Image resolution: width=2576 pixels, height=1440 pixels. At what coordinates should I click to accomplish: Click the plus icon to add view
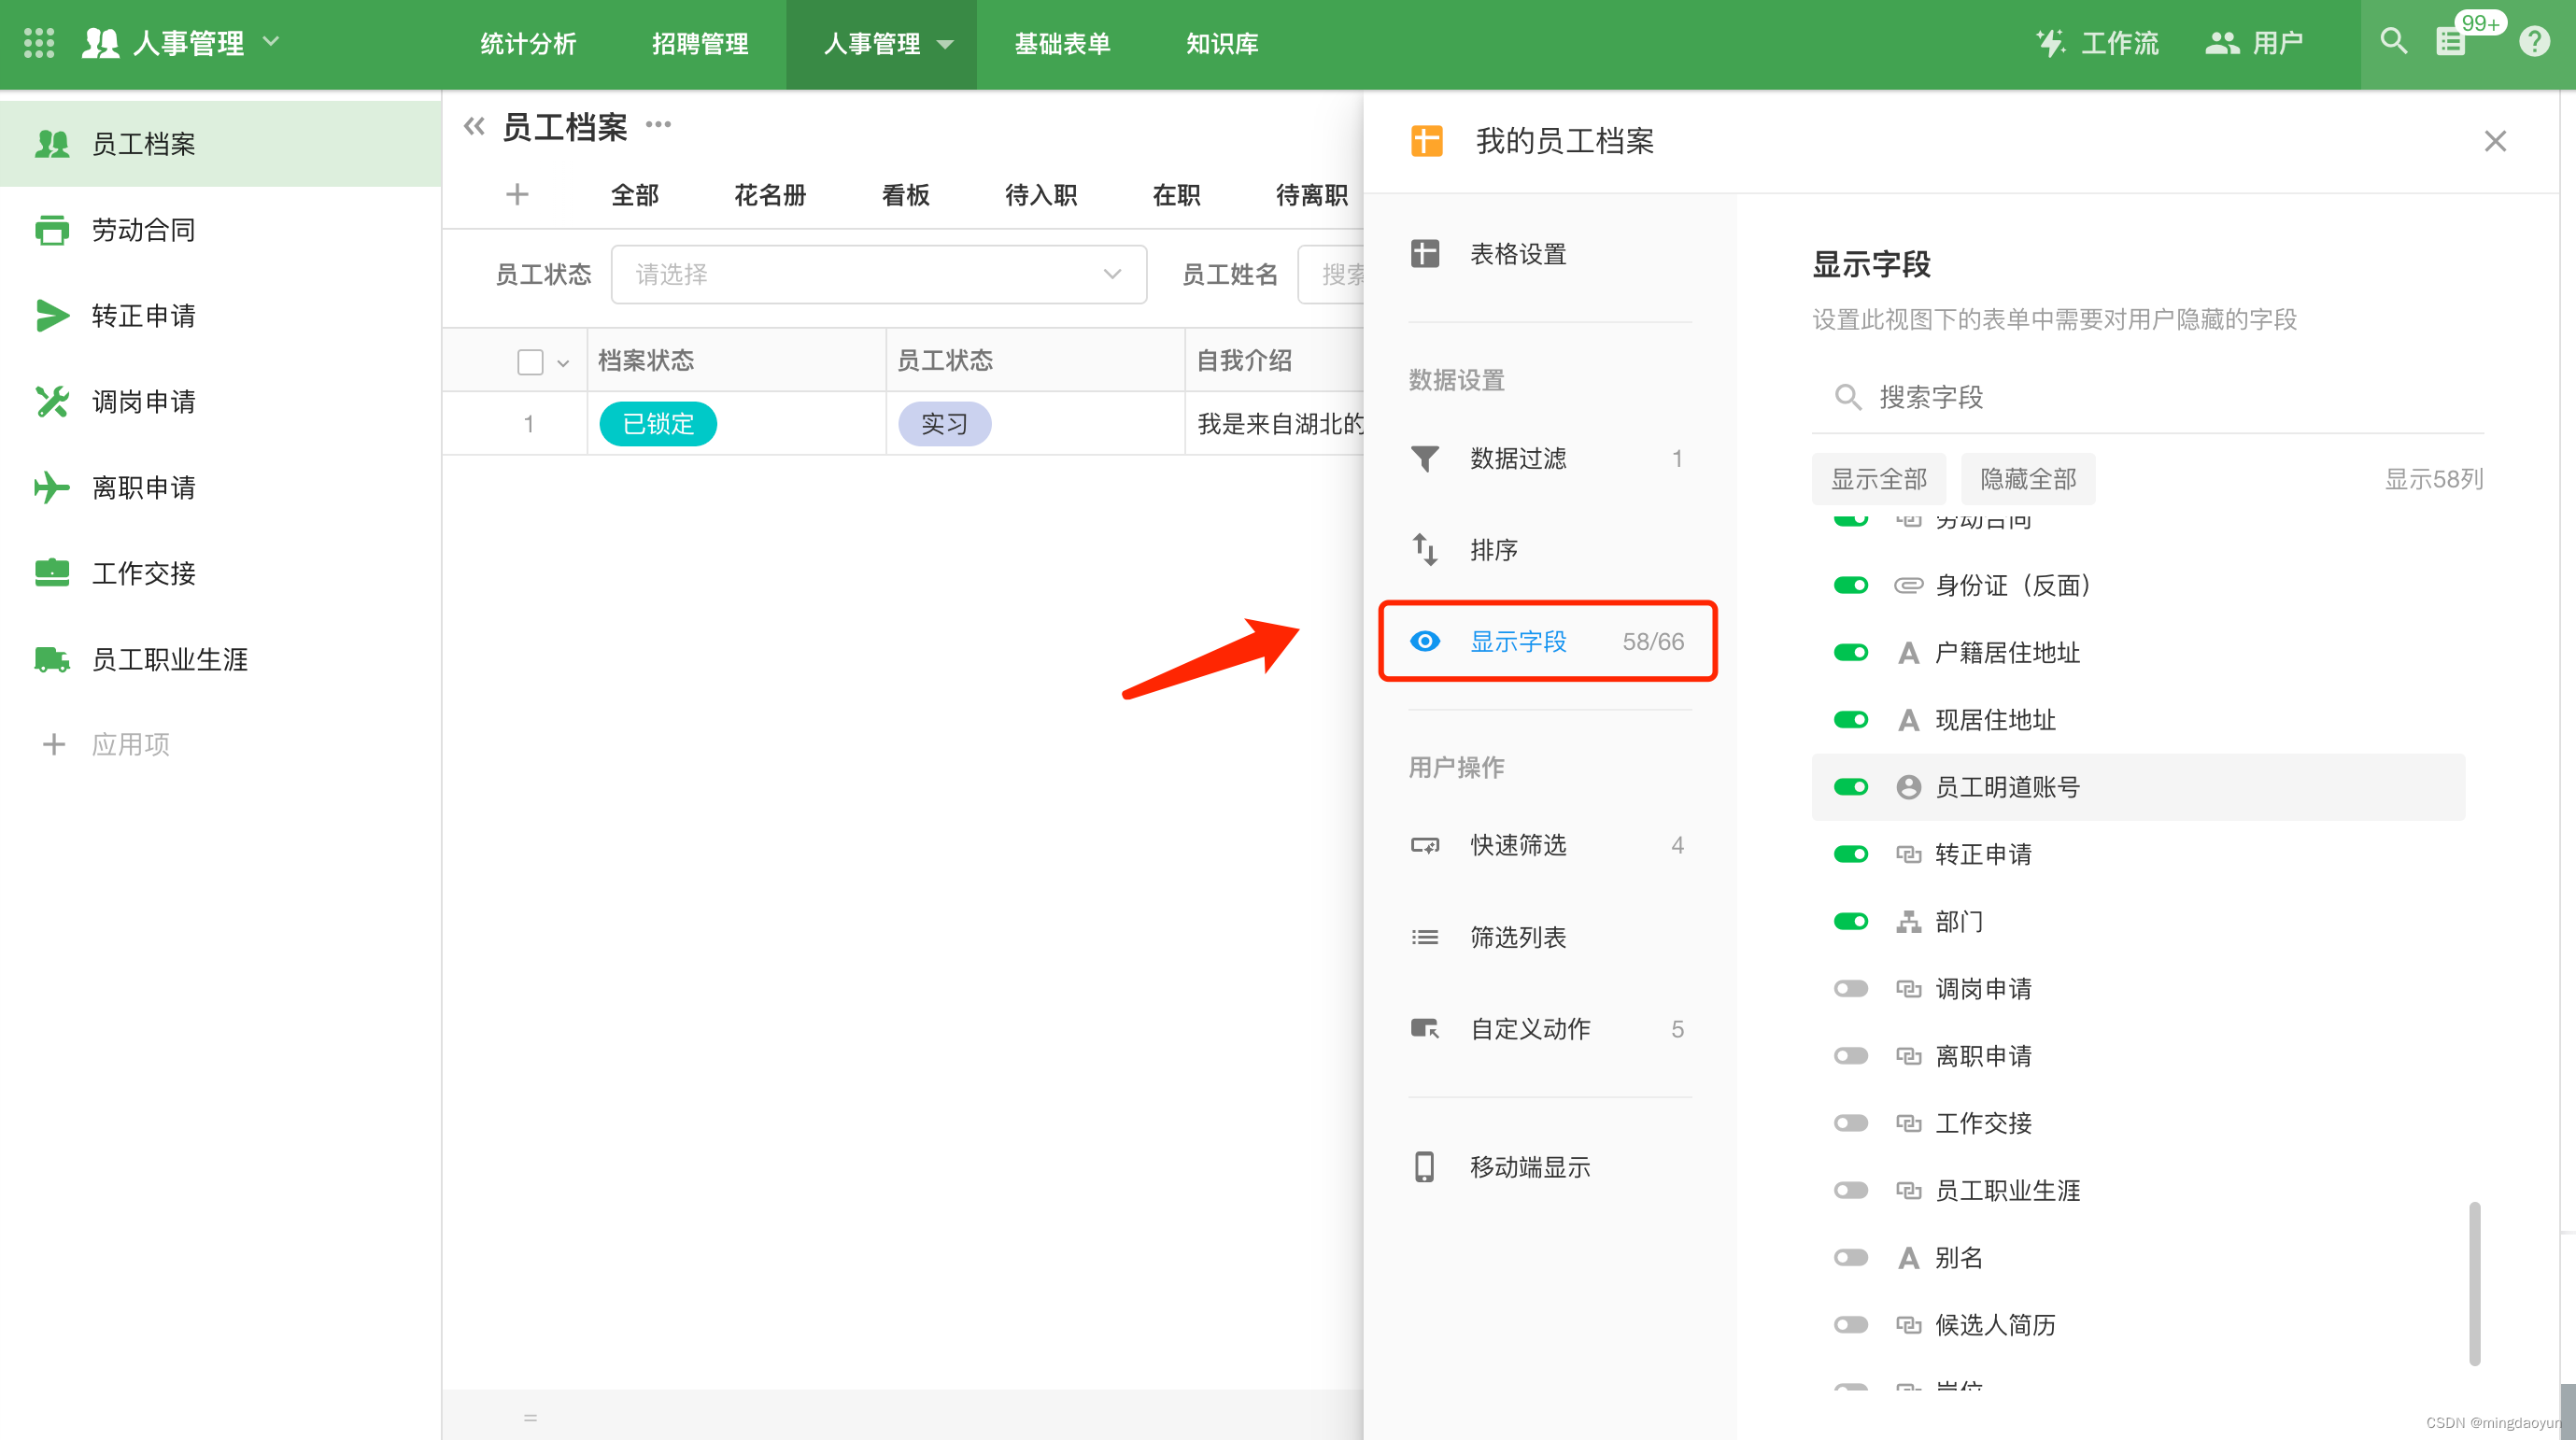(x=517, y=194)
